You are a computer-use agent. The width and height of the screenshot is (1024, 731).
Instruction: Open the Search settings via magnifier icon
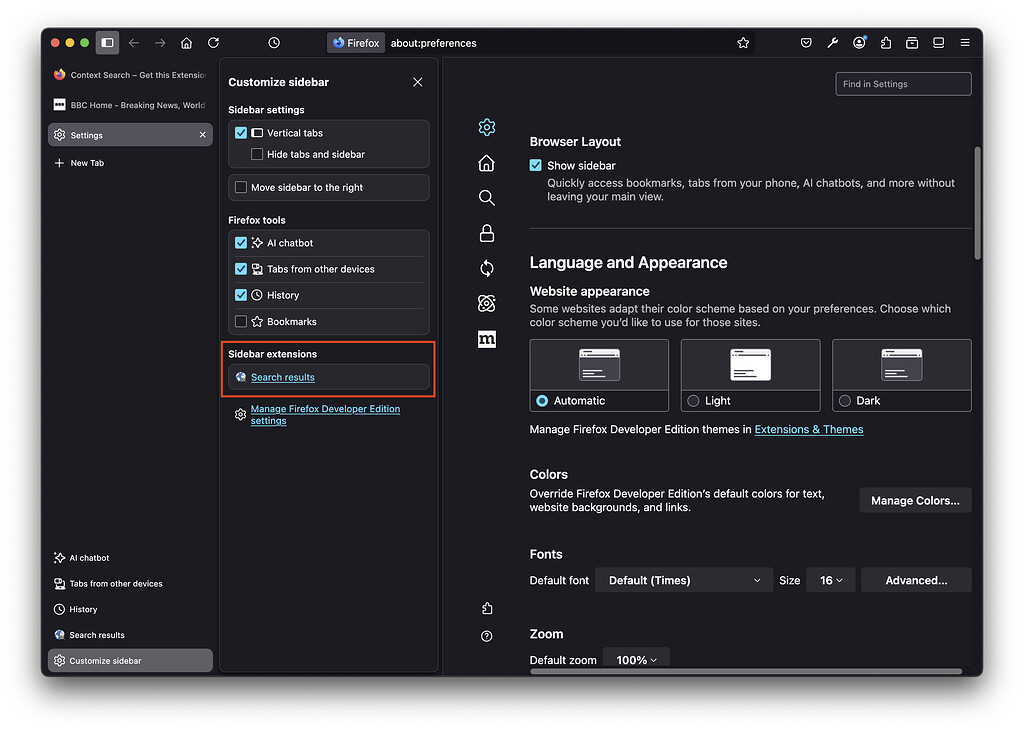coord(487,197)
